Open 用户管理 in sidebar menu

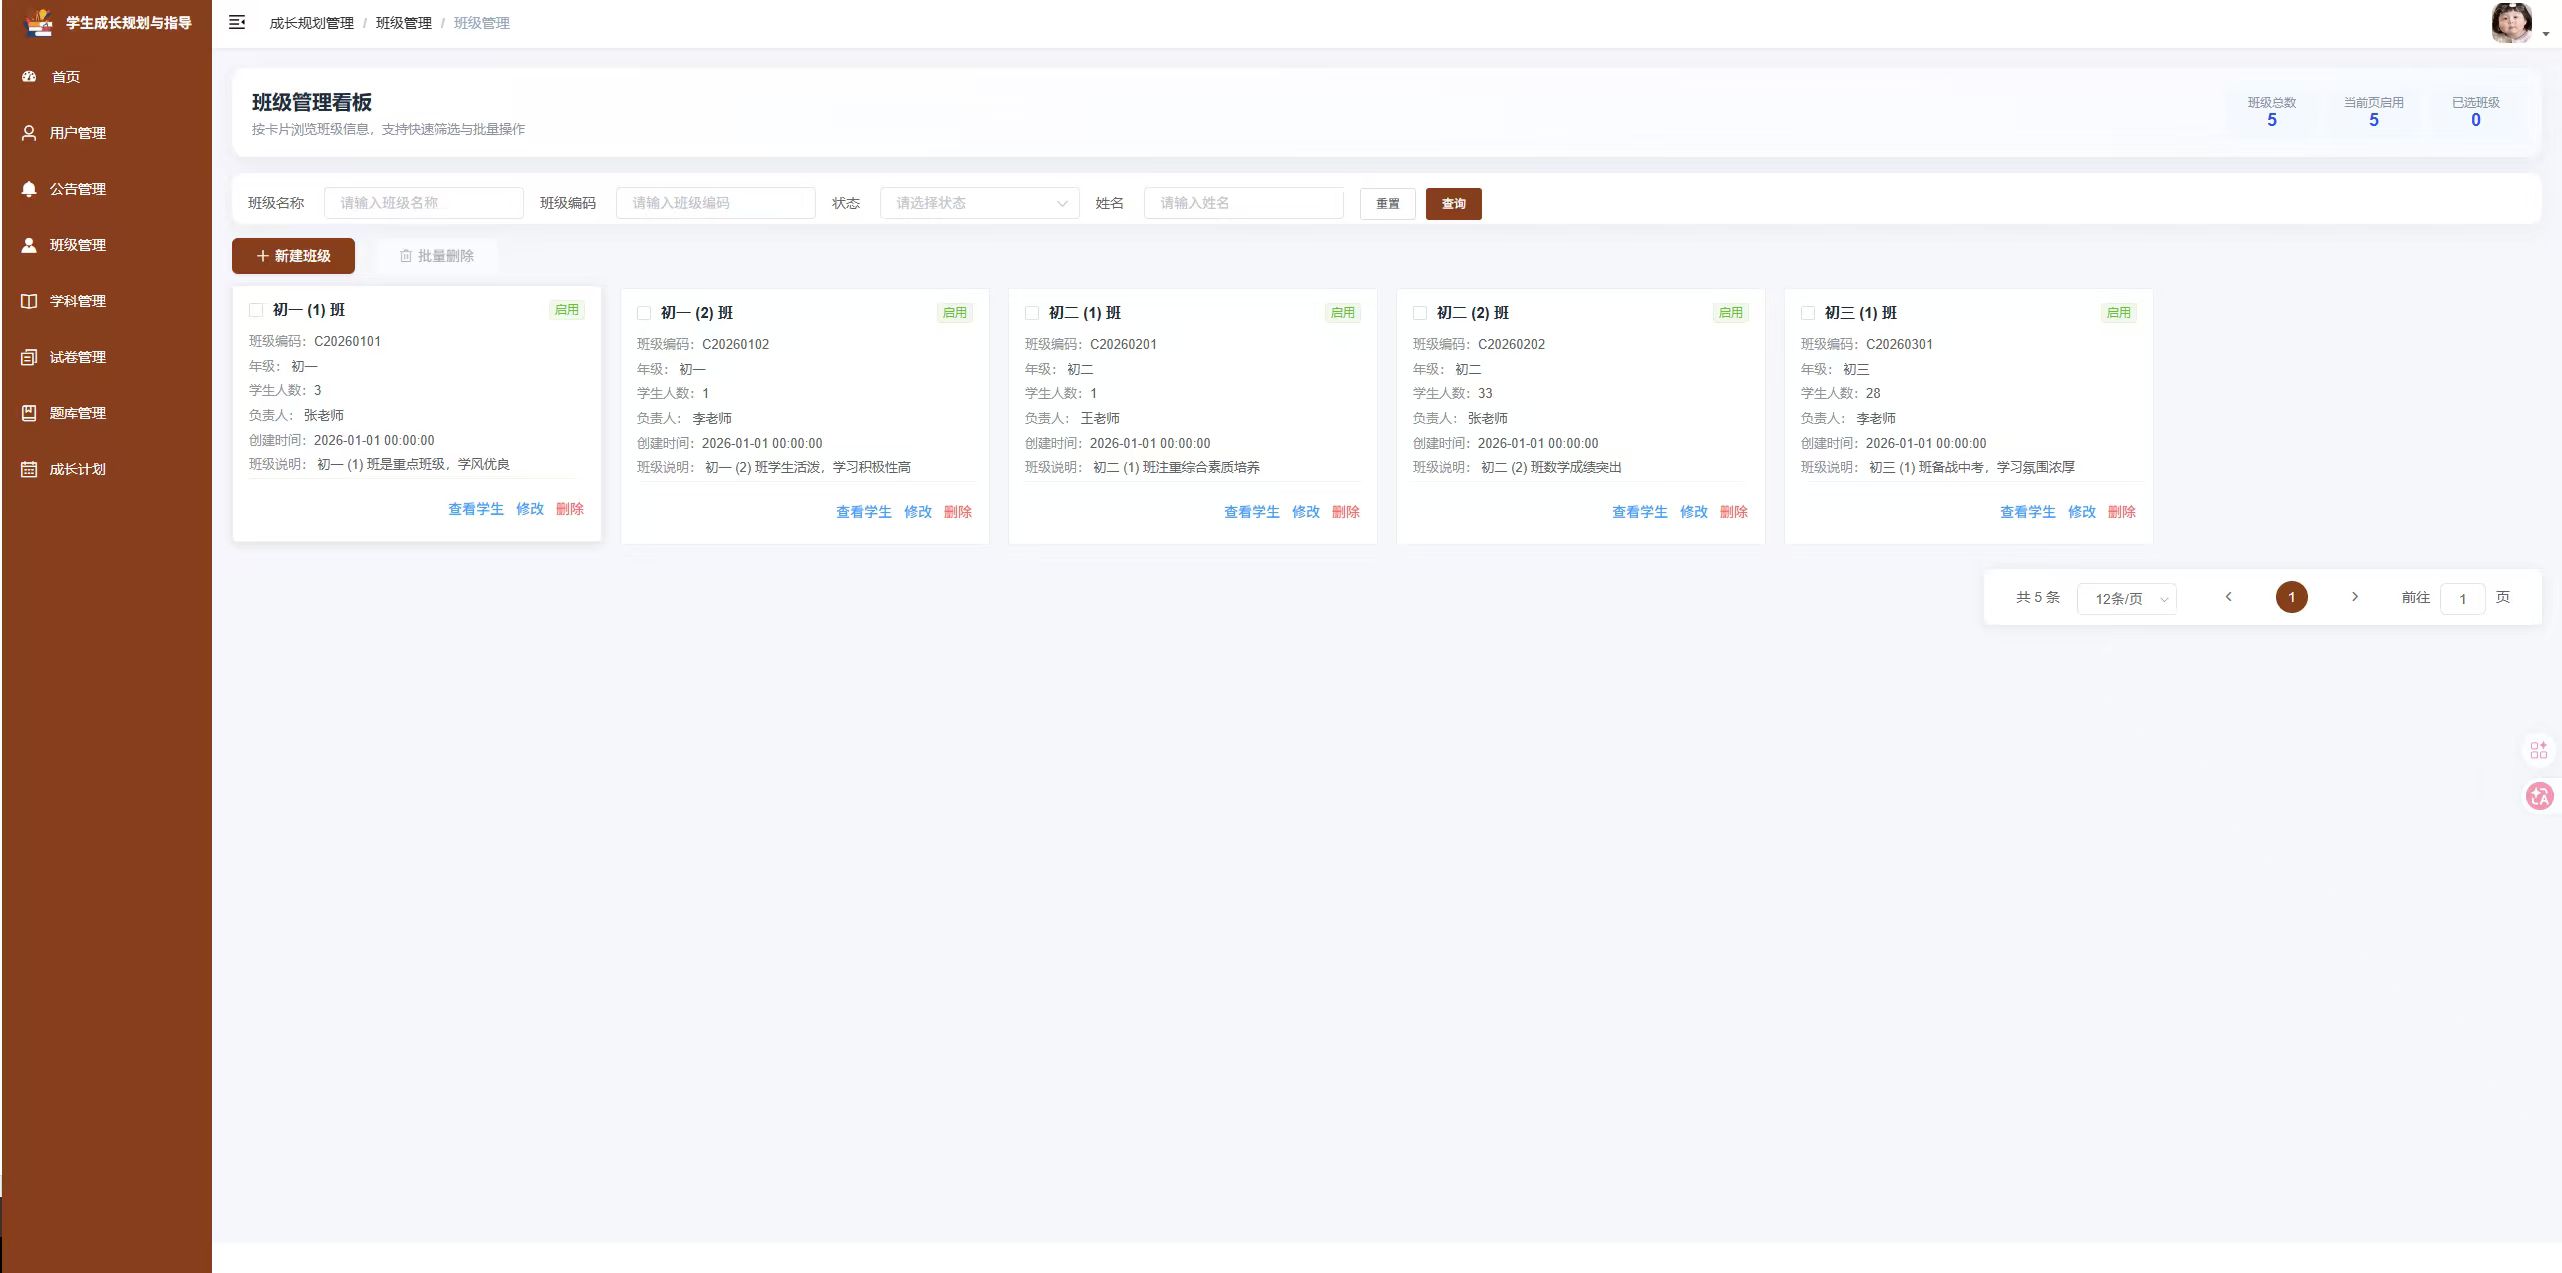click(x=107, y=132)
